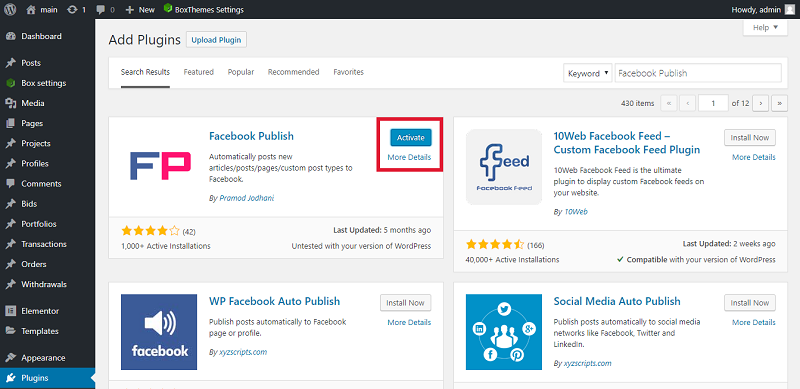Install 10Web Facebook Feed plugin
800x389 pixels.
[x=750, y=137]
